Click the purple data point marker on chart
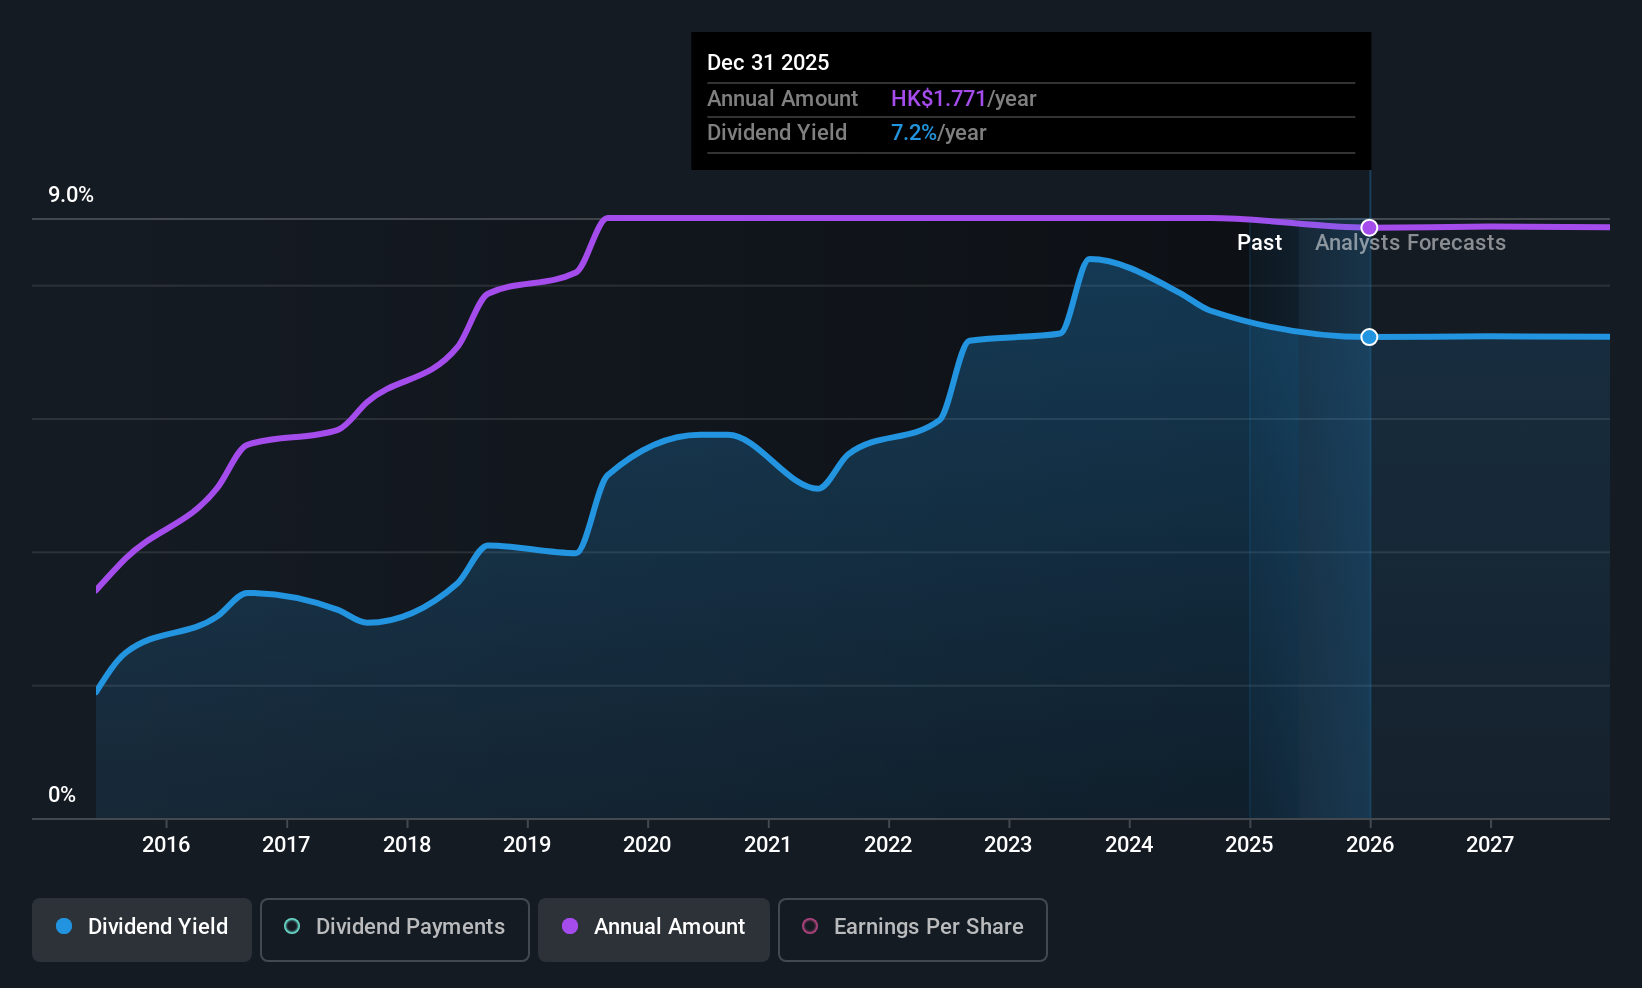 pos(1369,228)
